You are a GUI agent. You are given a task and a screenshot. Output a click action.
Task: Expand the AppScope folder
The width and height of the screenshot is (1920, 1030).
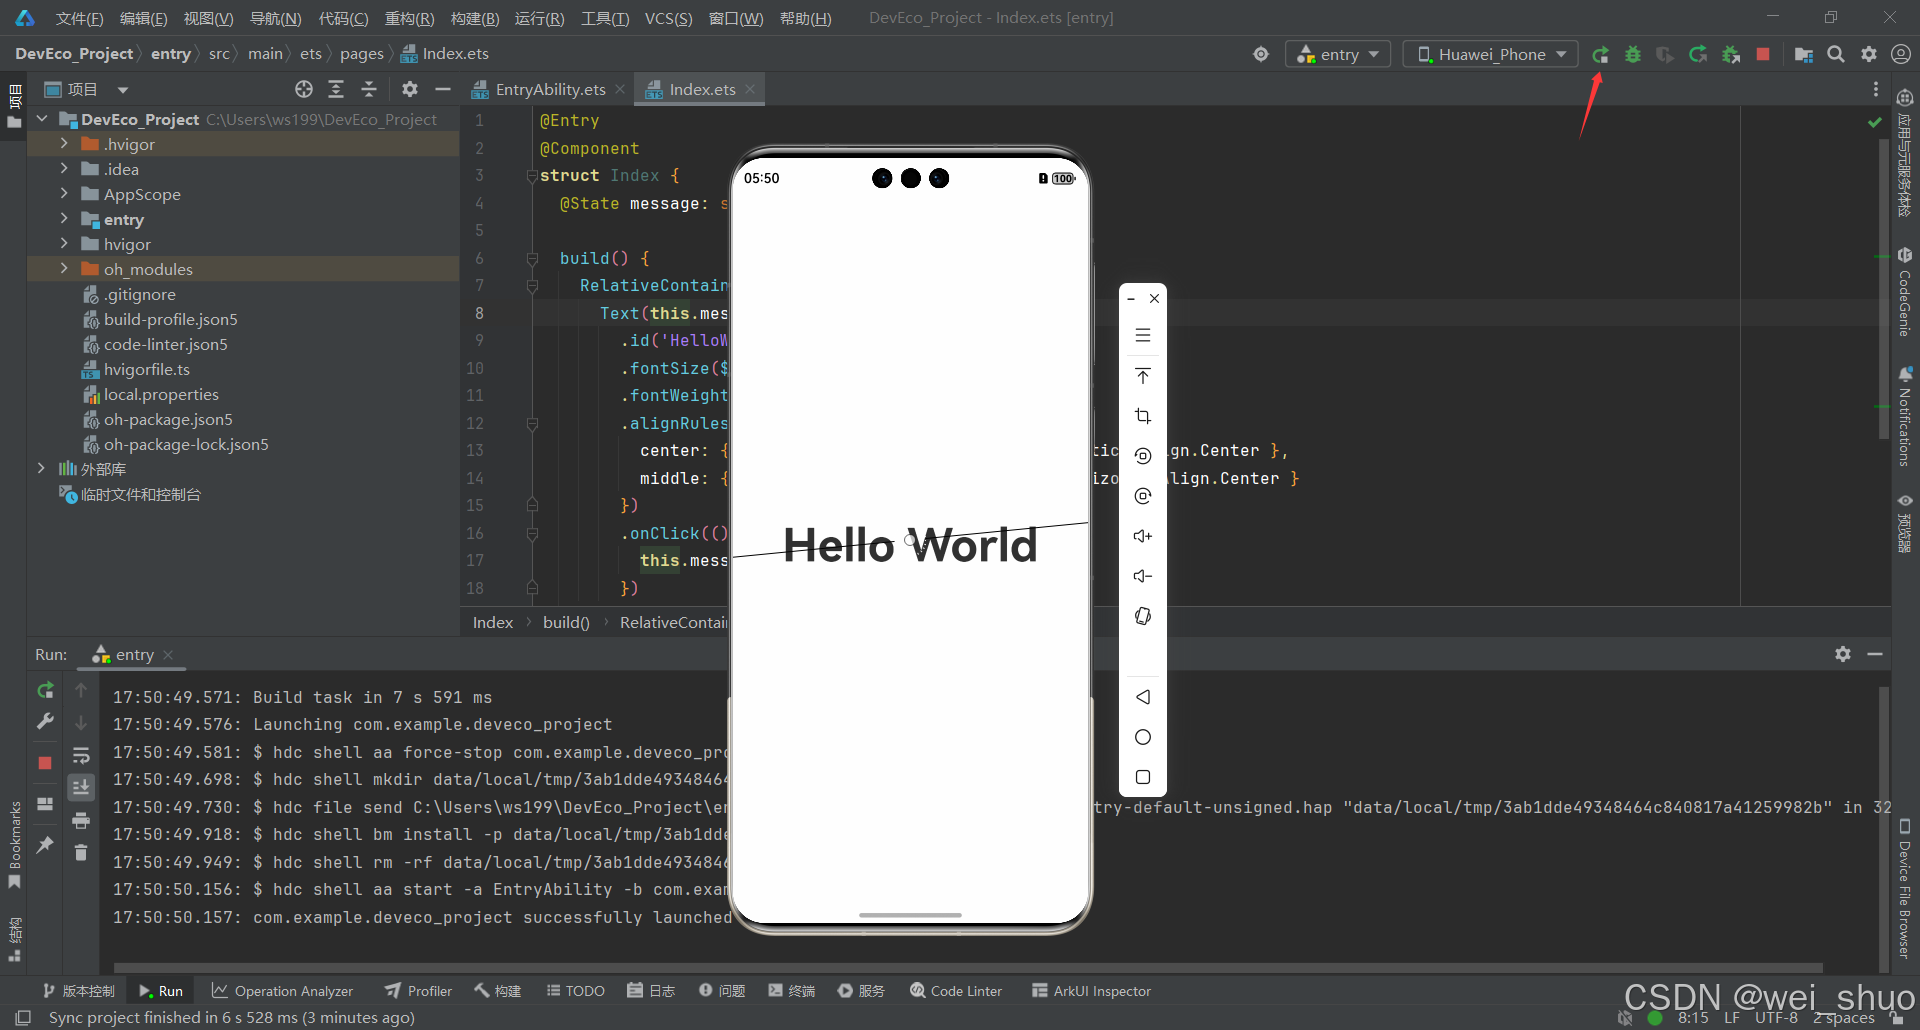64,194
